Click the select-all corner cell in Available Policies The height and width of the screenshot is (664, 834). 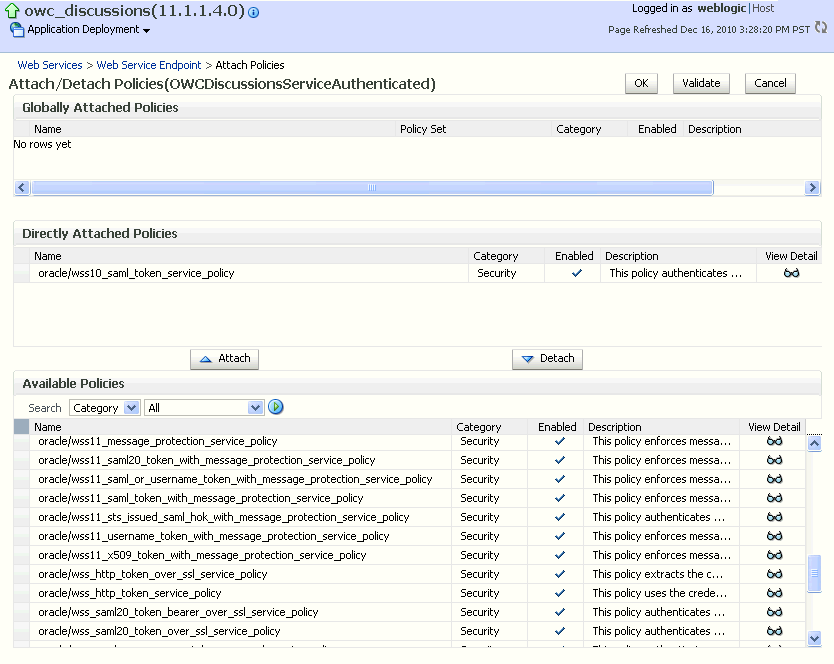pos(21,426)
